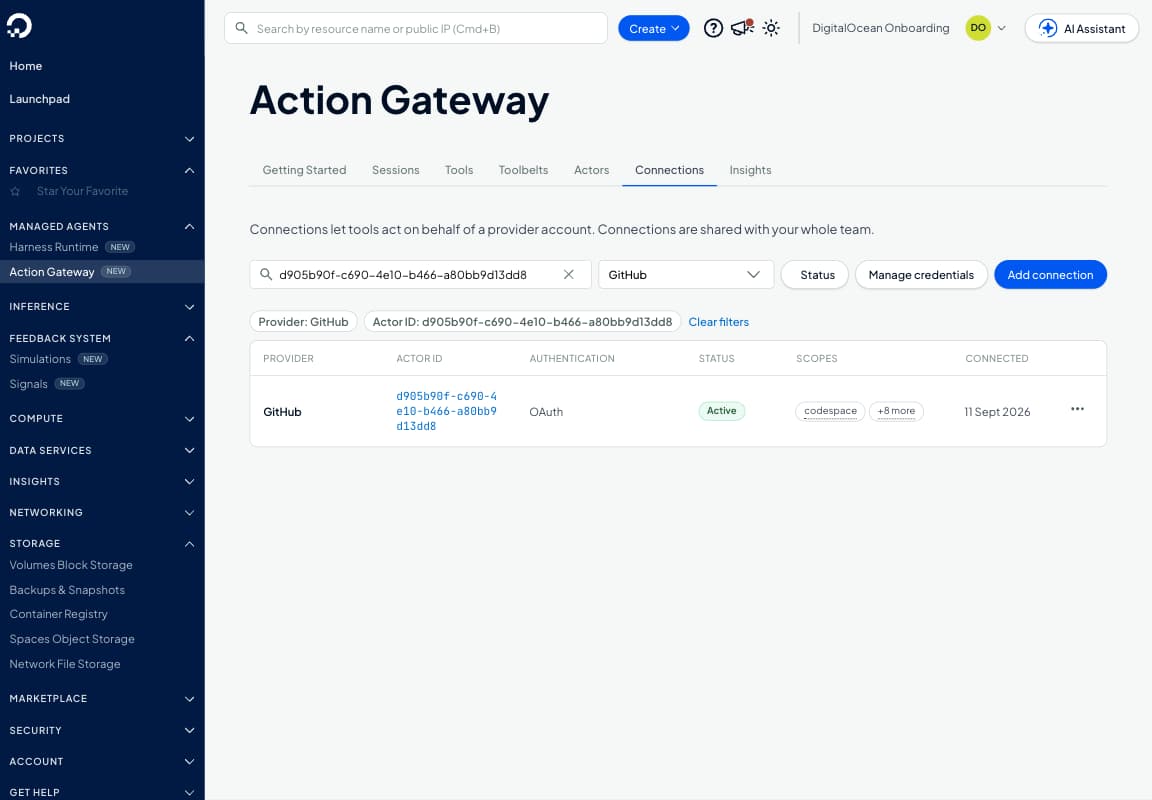
Task: Expand the Networking sidebar section
Action: click(x=102, y=513)
